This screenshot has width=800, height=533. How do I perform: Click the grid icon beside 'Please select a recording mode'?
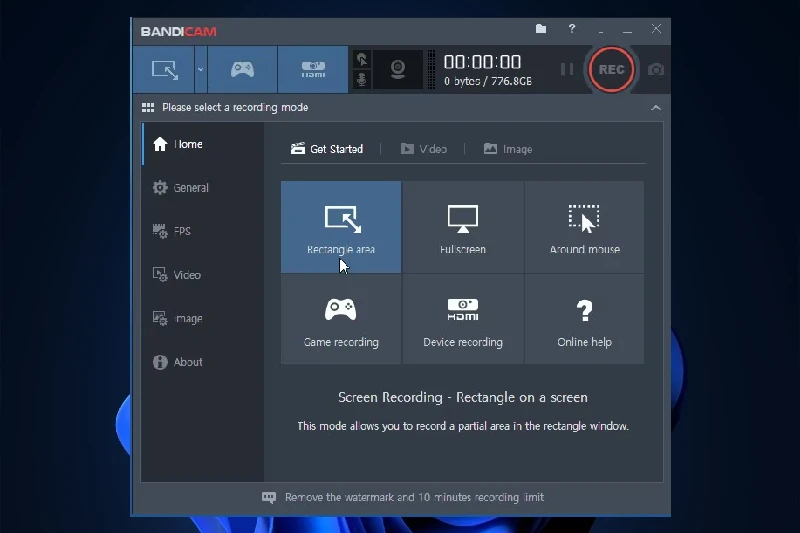pos(148,107)
